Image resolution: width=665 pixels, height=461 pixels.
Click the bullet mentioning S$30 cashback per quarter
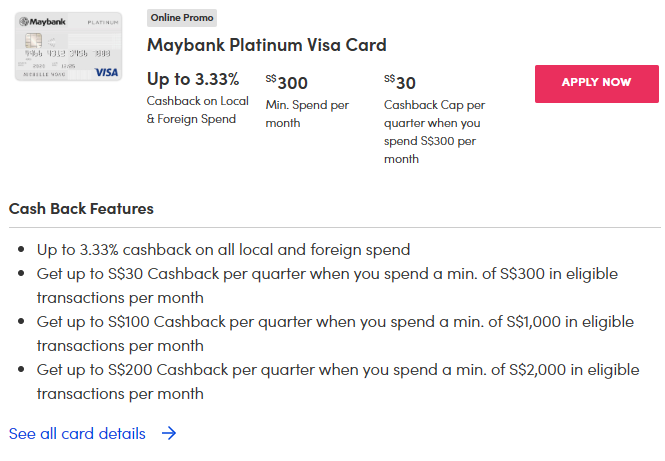pos(326,274)
